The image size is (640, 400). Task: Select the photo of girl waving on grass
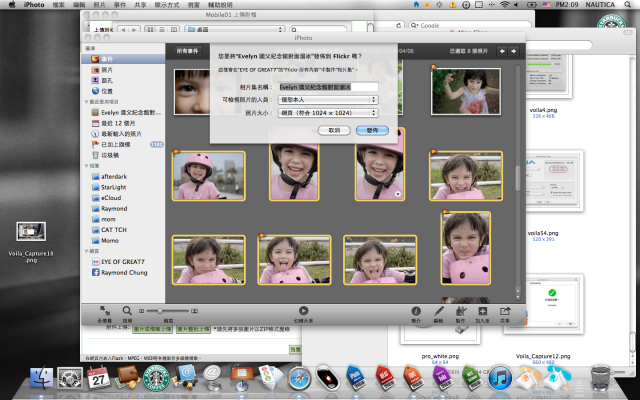click(x=466, y=91)
